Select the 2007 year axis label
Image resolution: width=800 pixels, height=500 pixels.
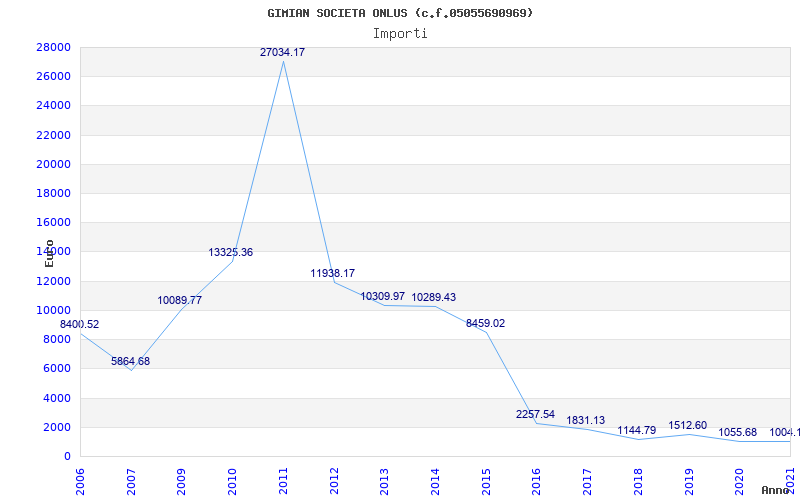click(131, 481)
